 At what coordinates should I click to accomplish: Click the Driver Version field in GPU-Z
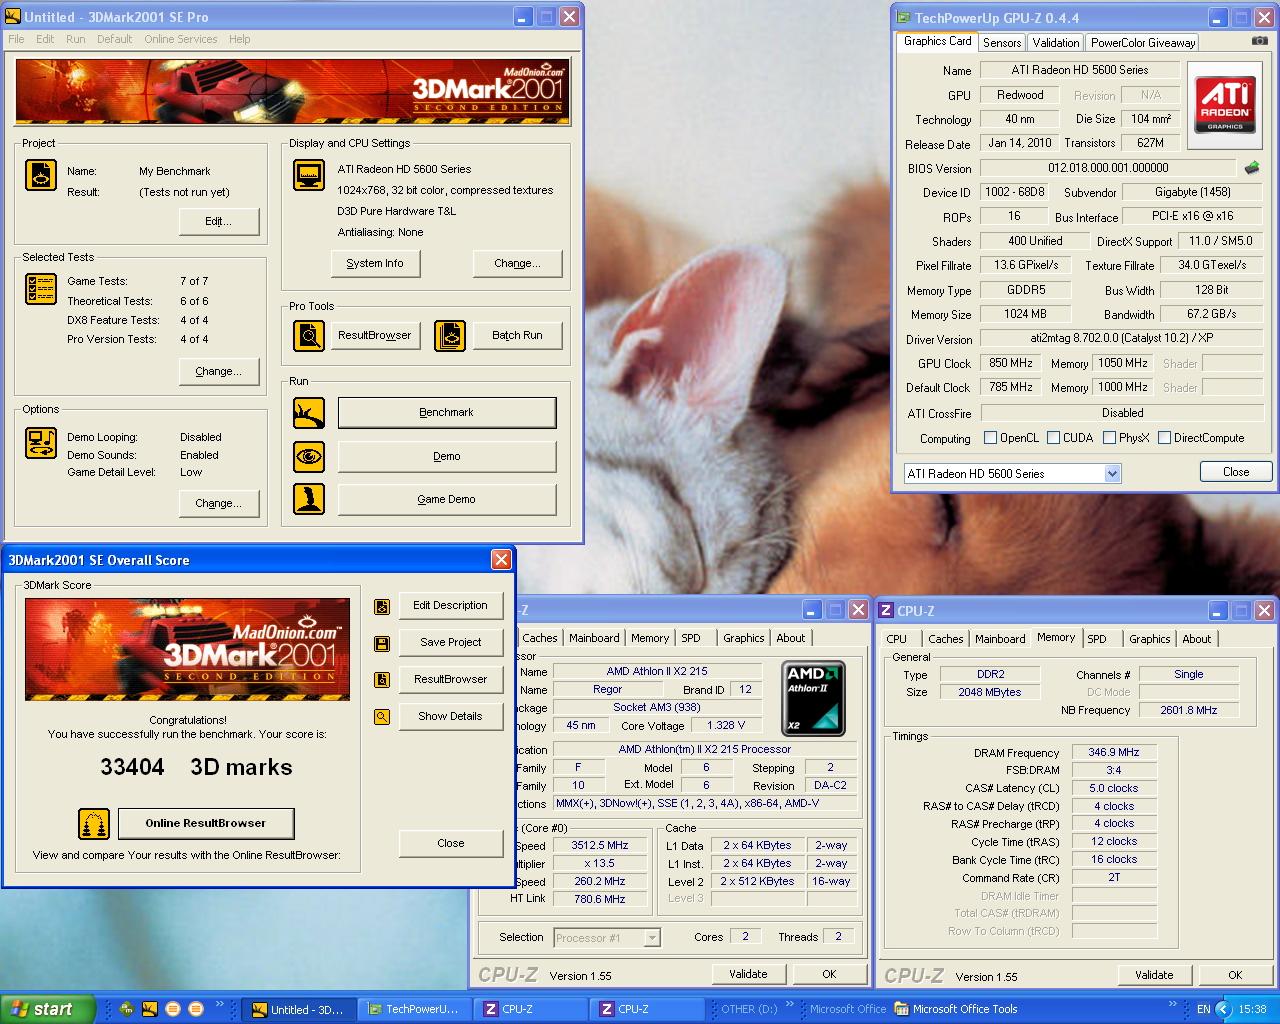tap(1121, 338)
